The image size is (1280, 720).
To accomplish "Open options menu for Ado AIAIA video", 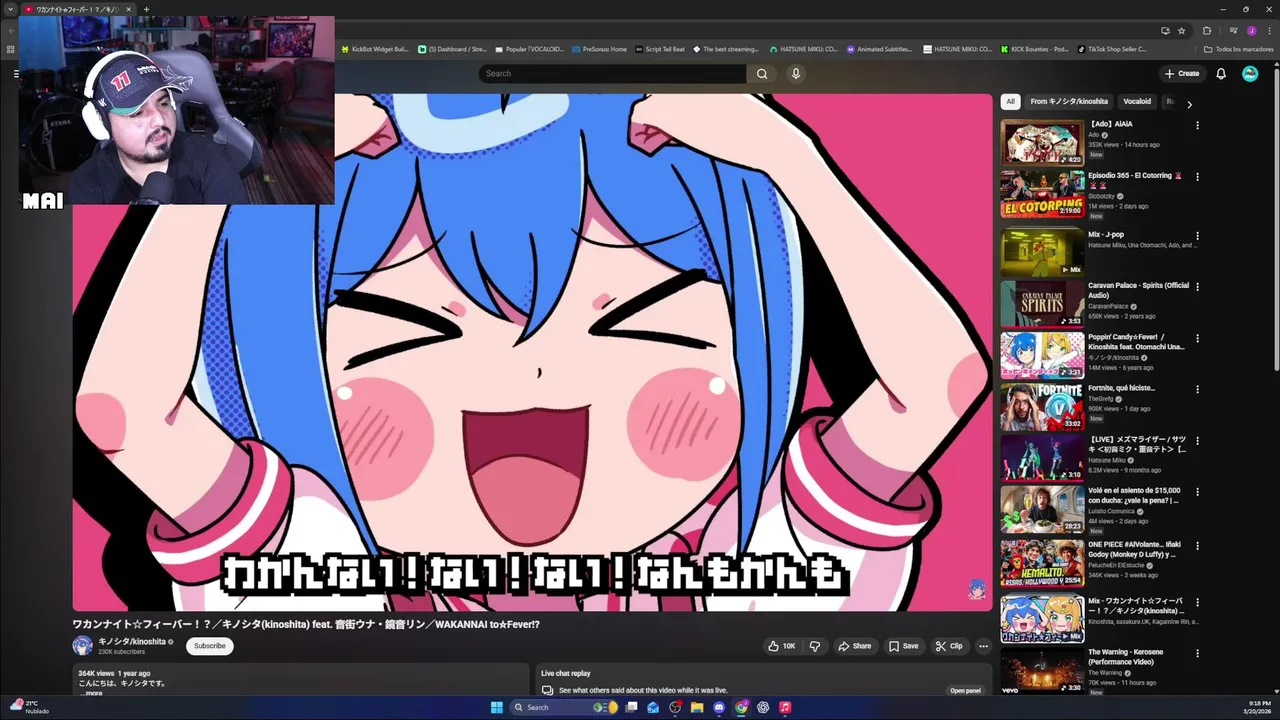I will pos(1197,125).
